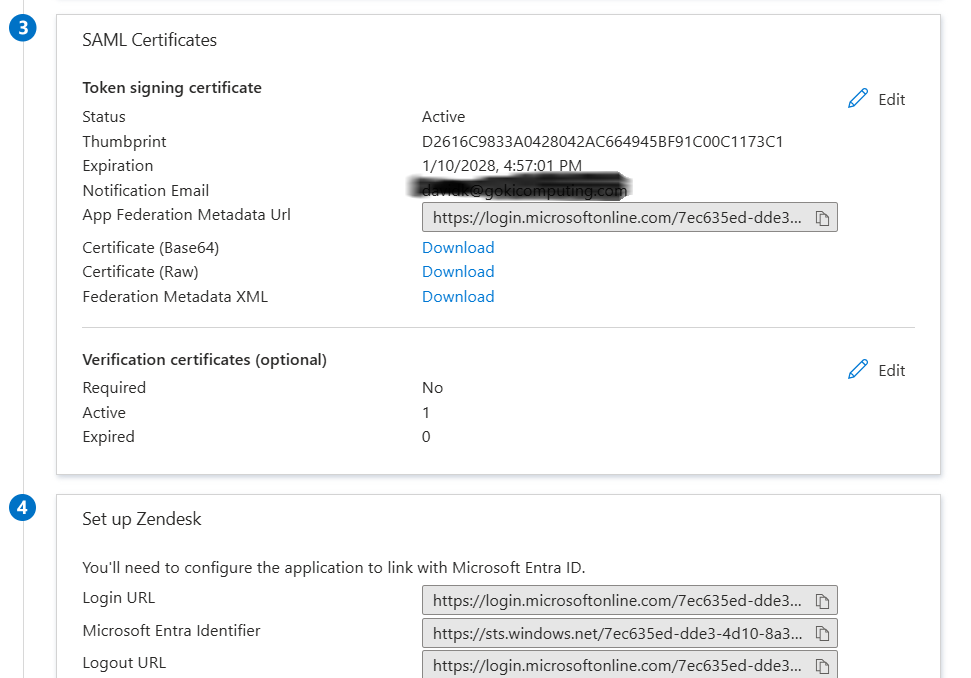Viewport: 971px width, 678px height.
Task: Click the Expired label
Action: pyautogui.click(x=108, y=437)
